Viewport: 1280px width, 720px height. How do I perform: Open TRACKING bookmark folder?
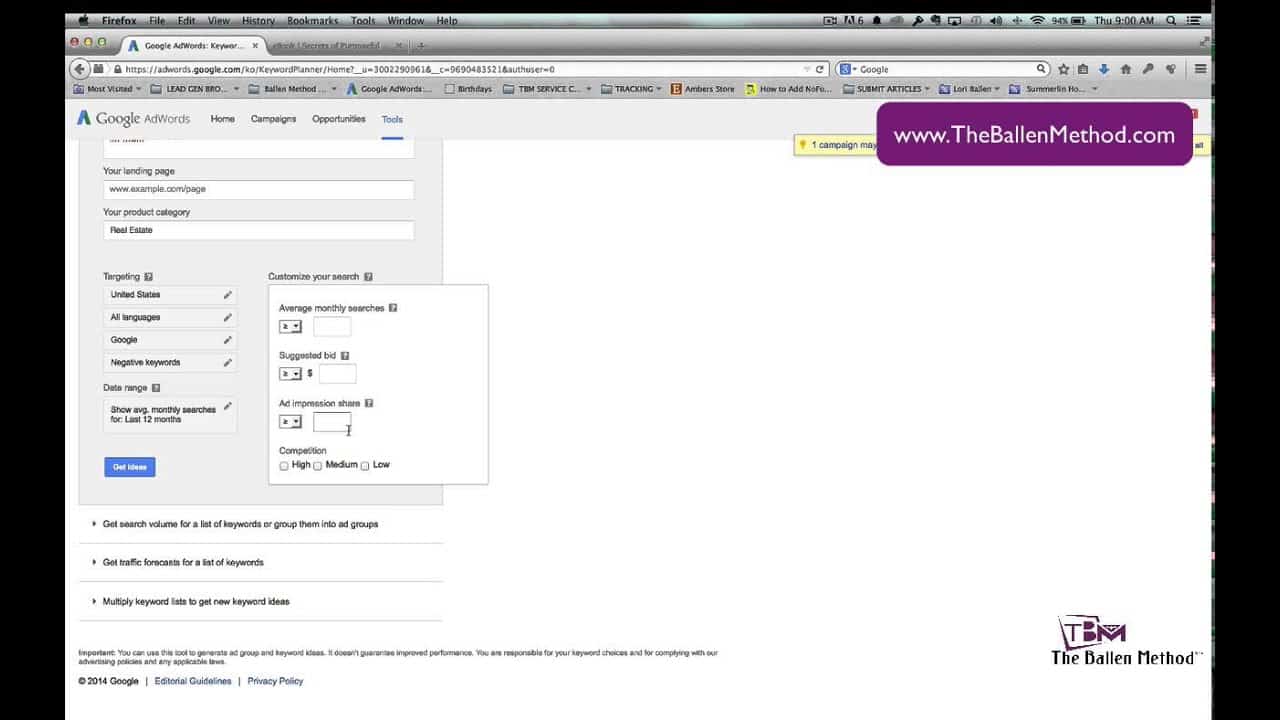click(x=633, y=89)
